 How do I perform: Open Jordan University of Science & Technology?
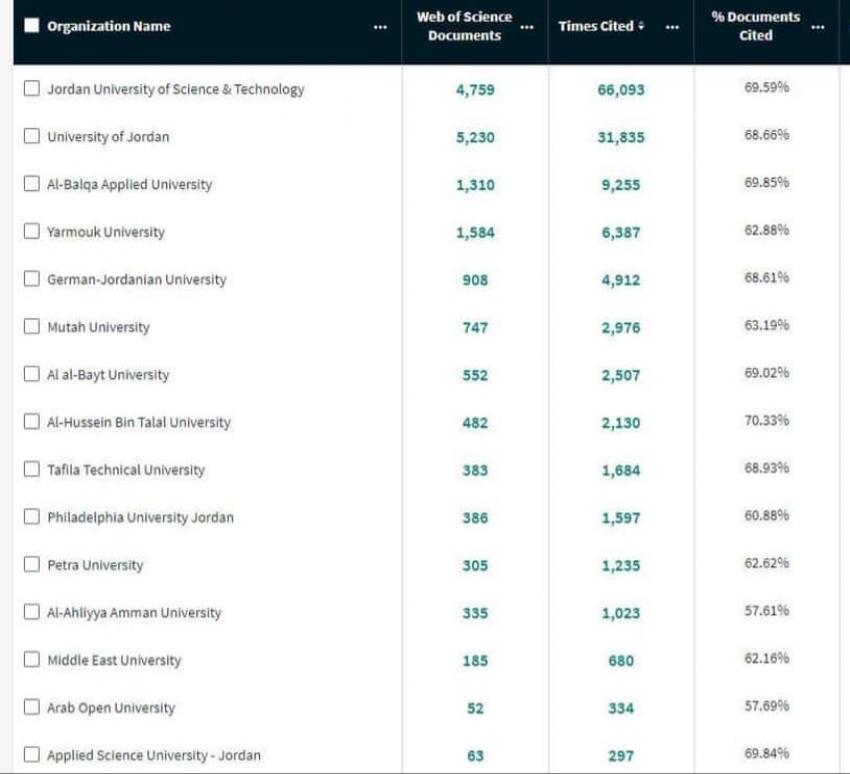click(x=176, y=90)
